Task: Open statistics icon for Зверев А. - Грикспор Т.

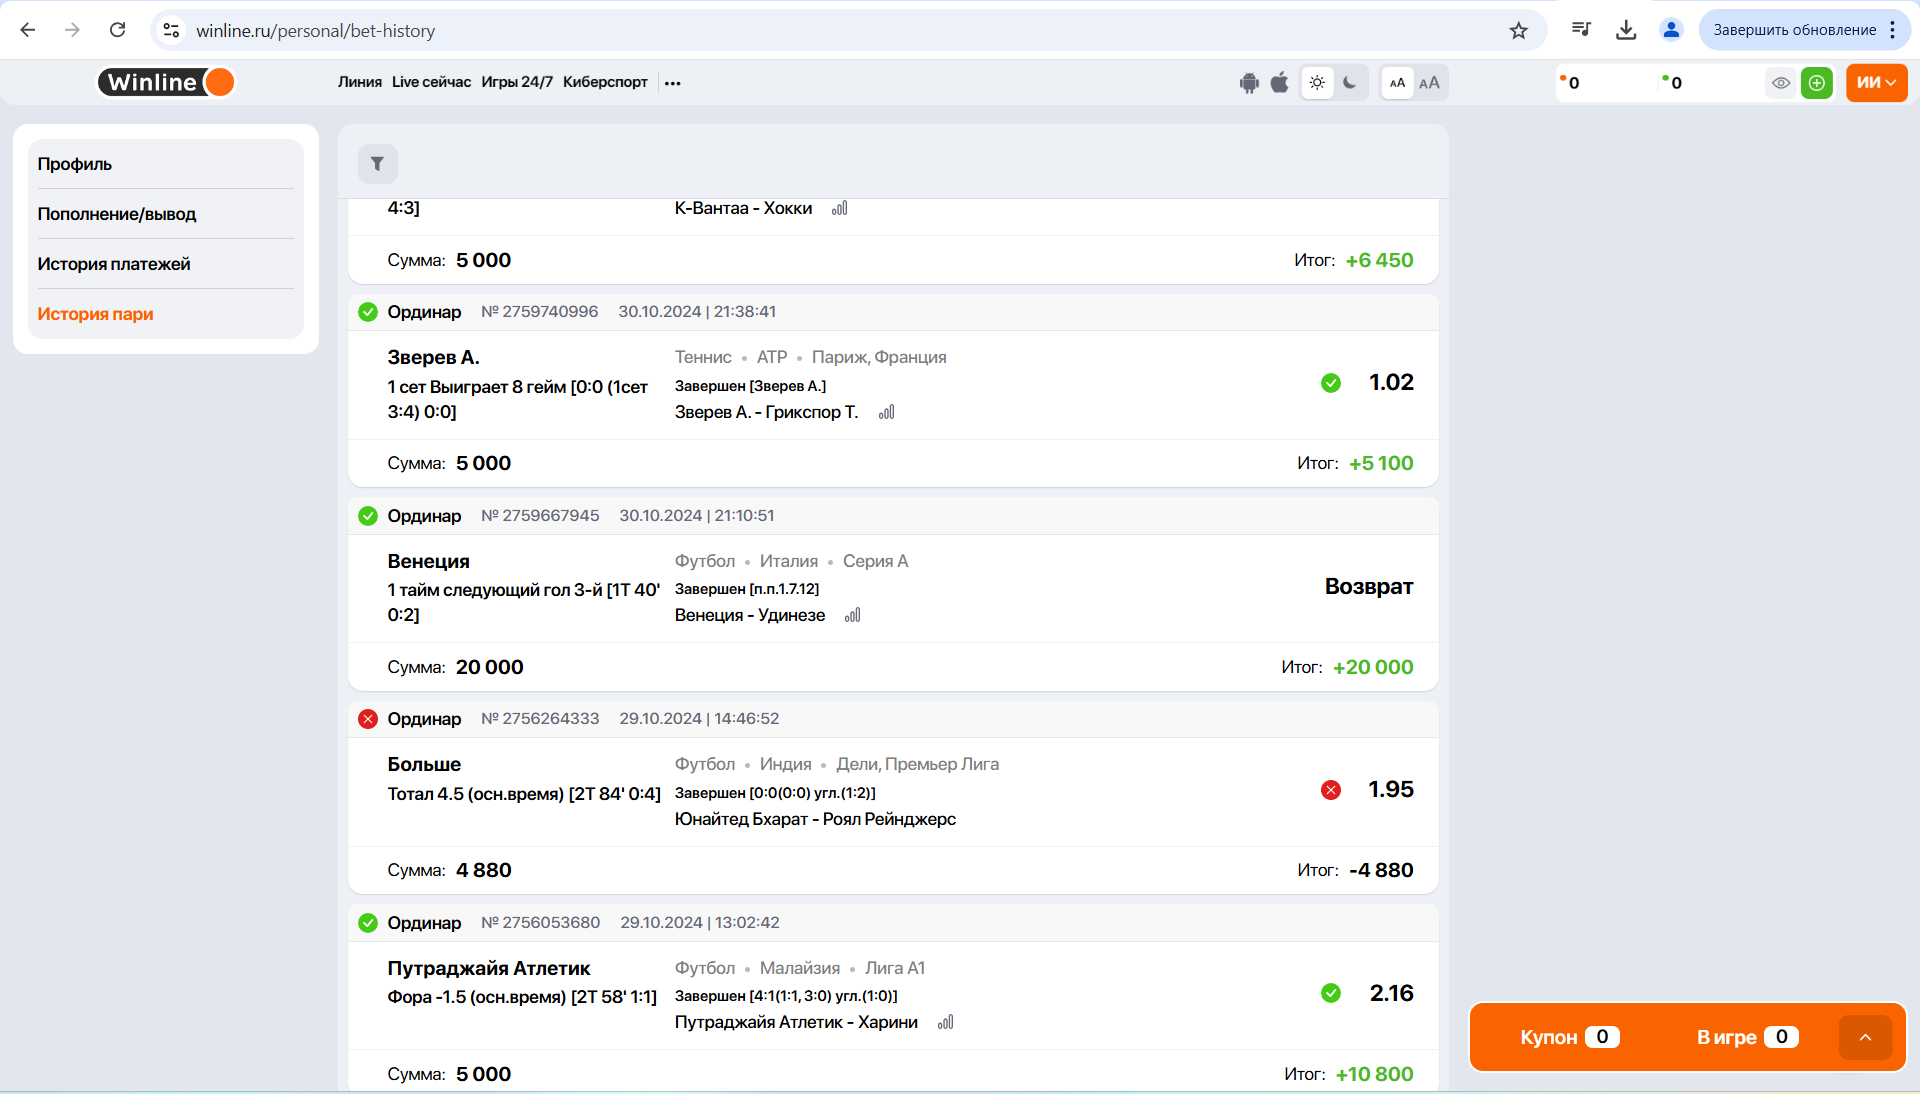Action: tap(886, 412)
